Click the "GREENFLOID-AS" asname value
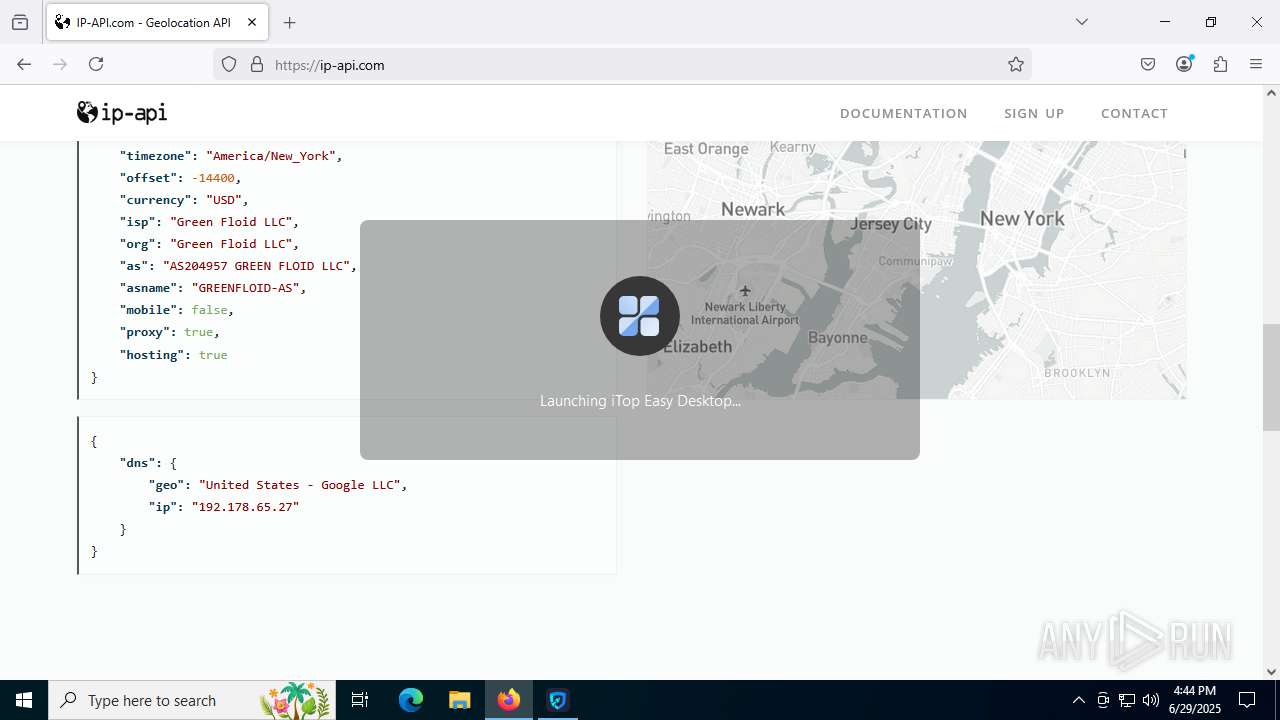The height and width of the screenshot is (720, 1280). [246, 288]
